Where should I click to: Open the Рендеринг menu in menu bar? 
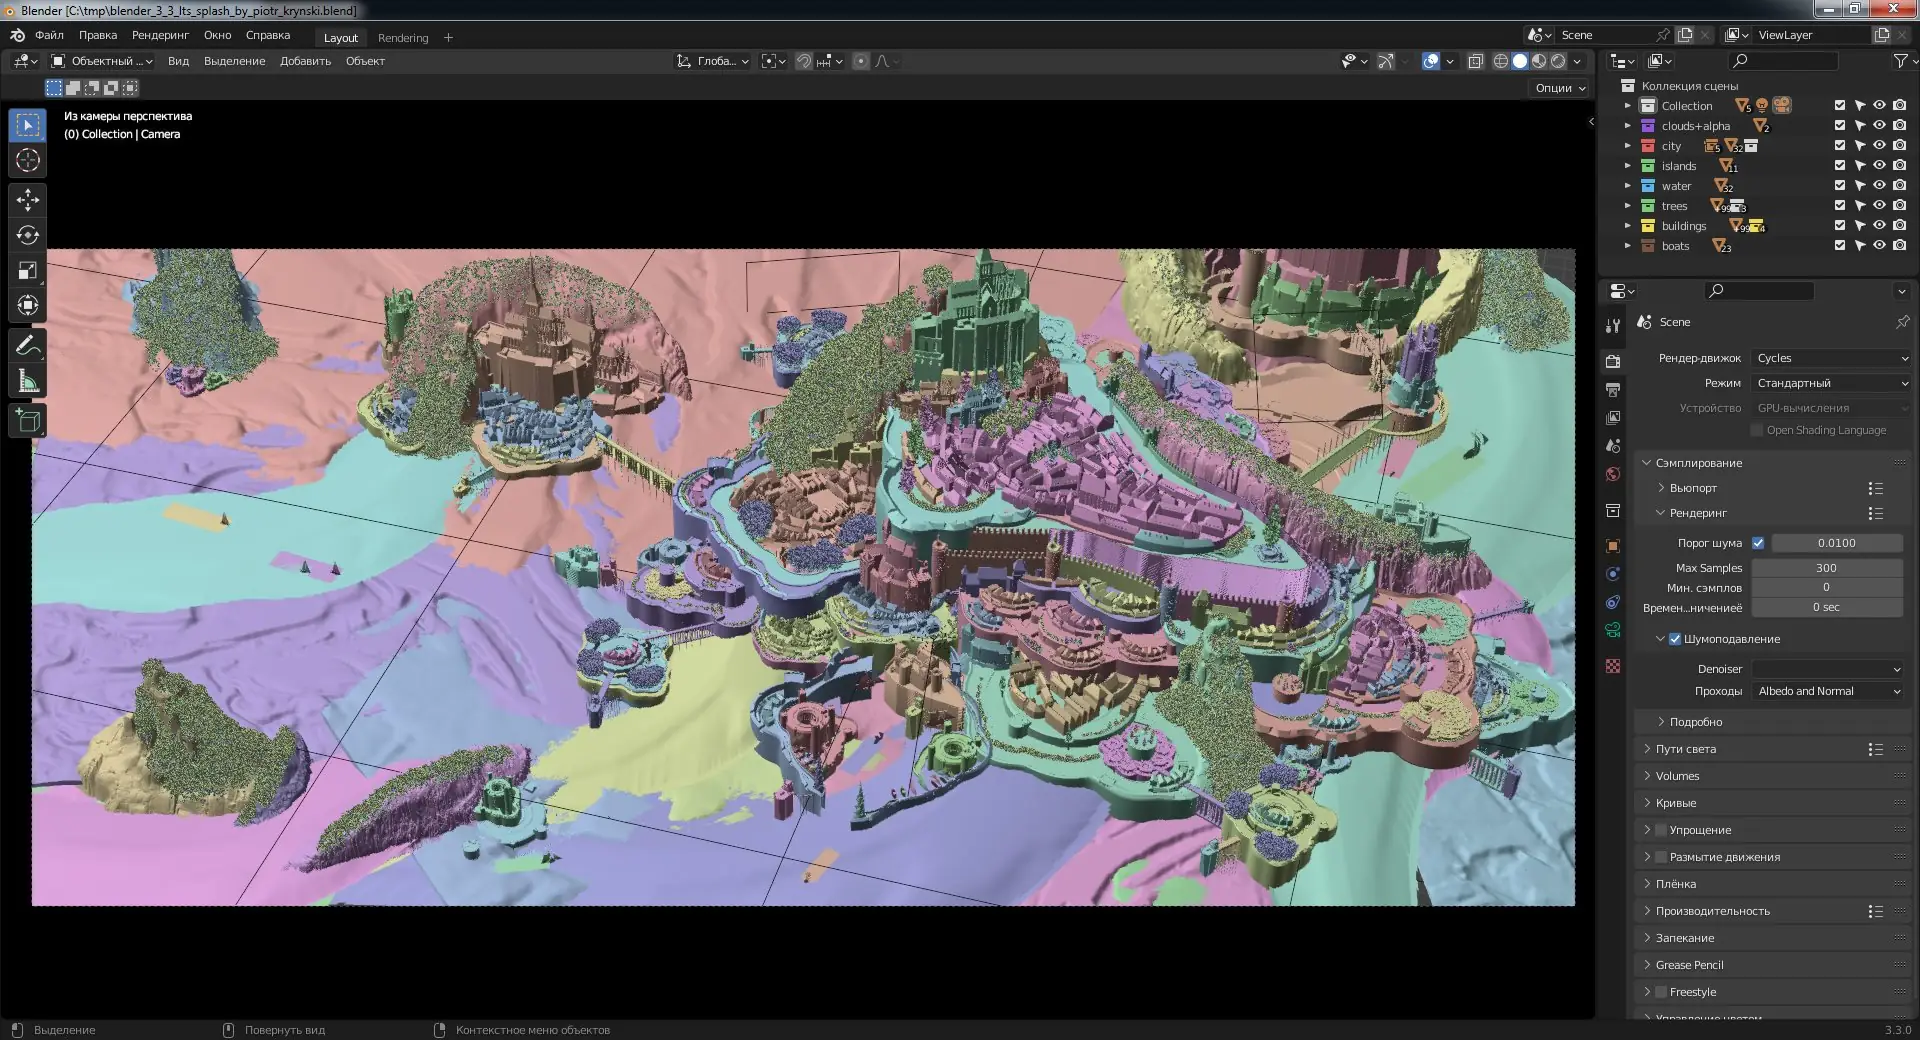(160, 35)
